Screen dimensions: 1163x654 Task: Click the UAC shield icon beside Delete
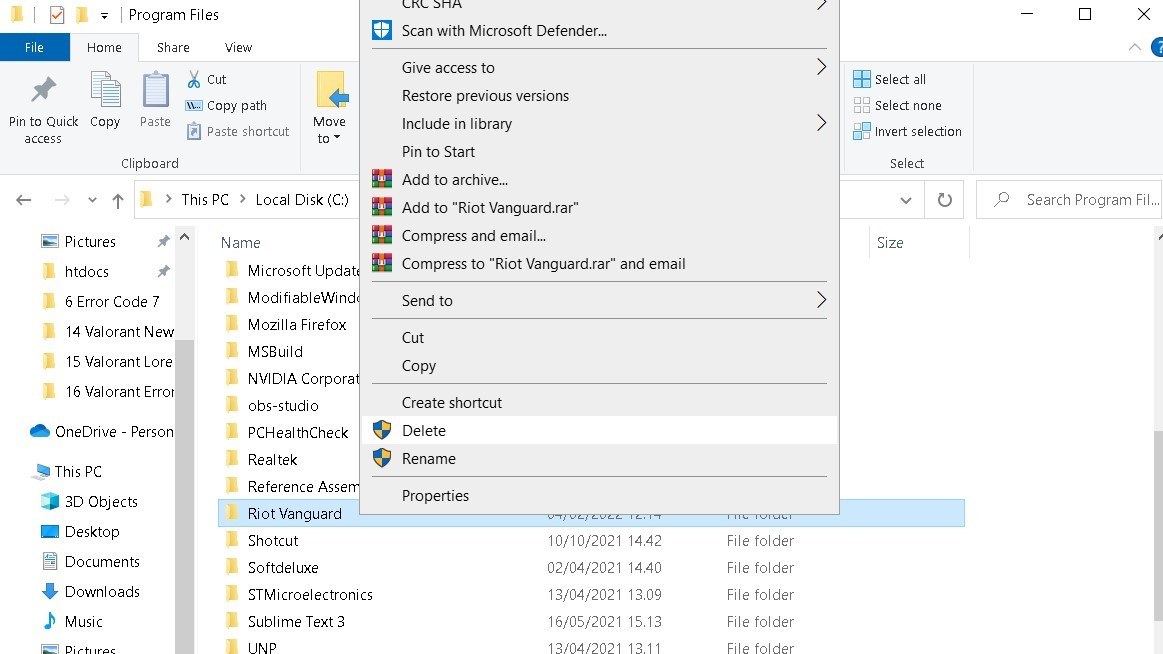point(382,430)
